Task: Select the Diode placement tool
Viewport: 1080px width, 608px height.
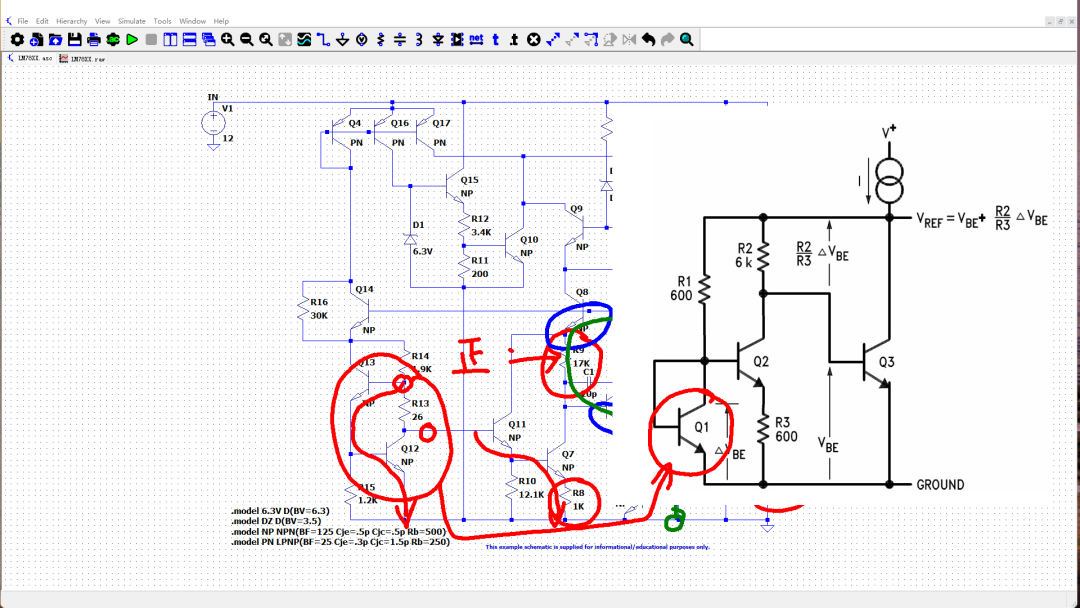Action: [438, 40]
